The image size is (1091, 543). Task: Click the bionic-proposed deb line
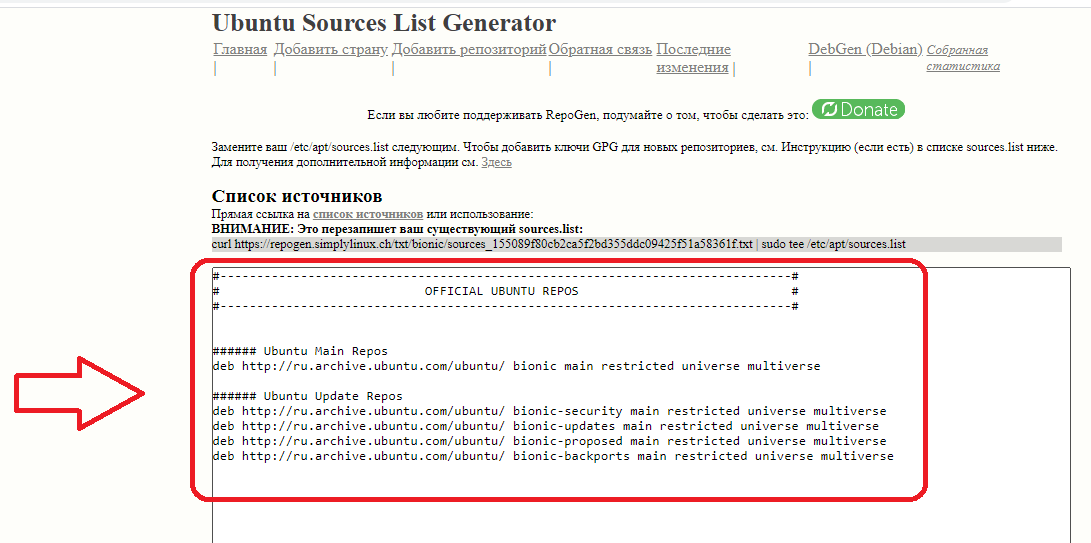(550, 441)
